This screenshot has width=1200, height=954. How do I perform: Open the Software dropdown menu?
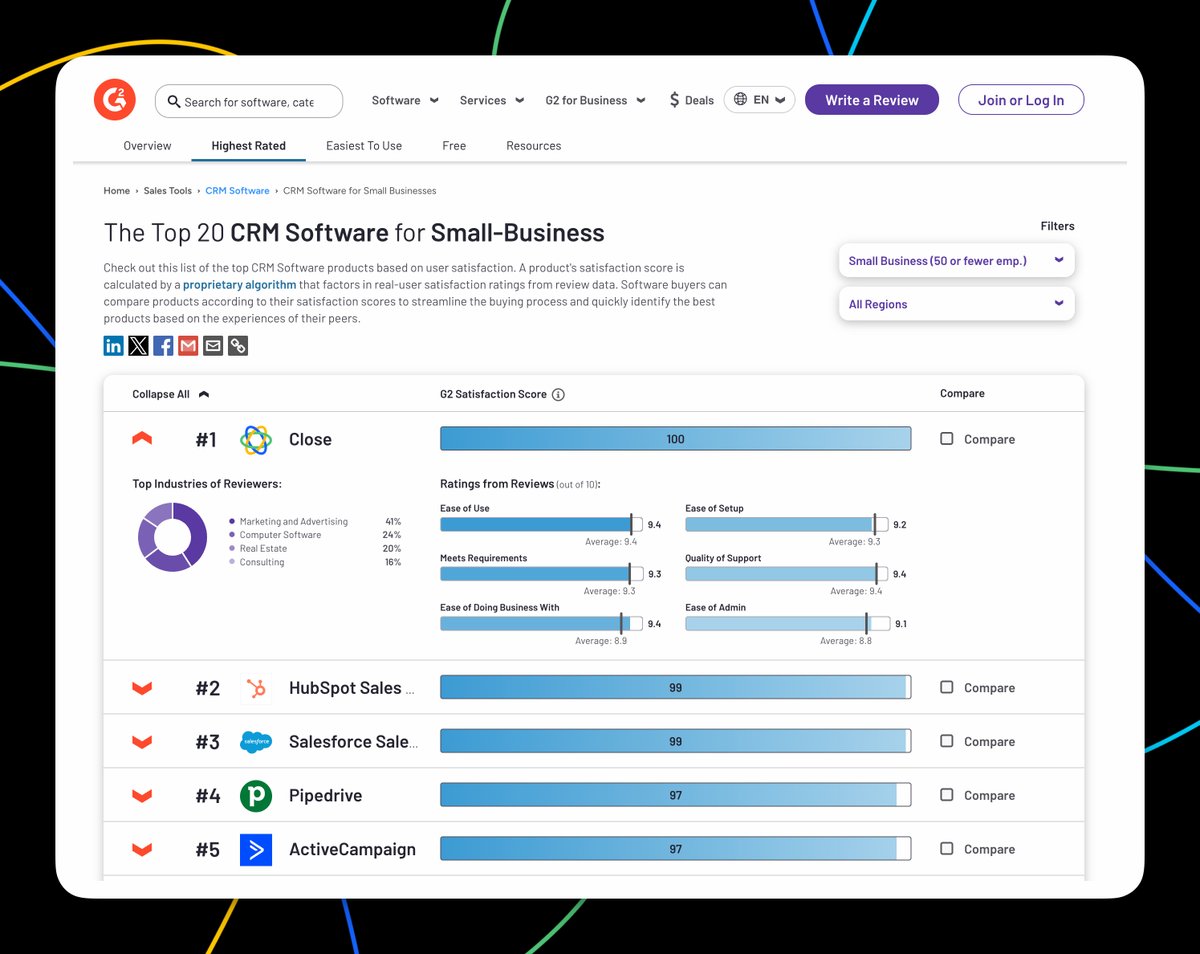405,100
